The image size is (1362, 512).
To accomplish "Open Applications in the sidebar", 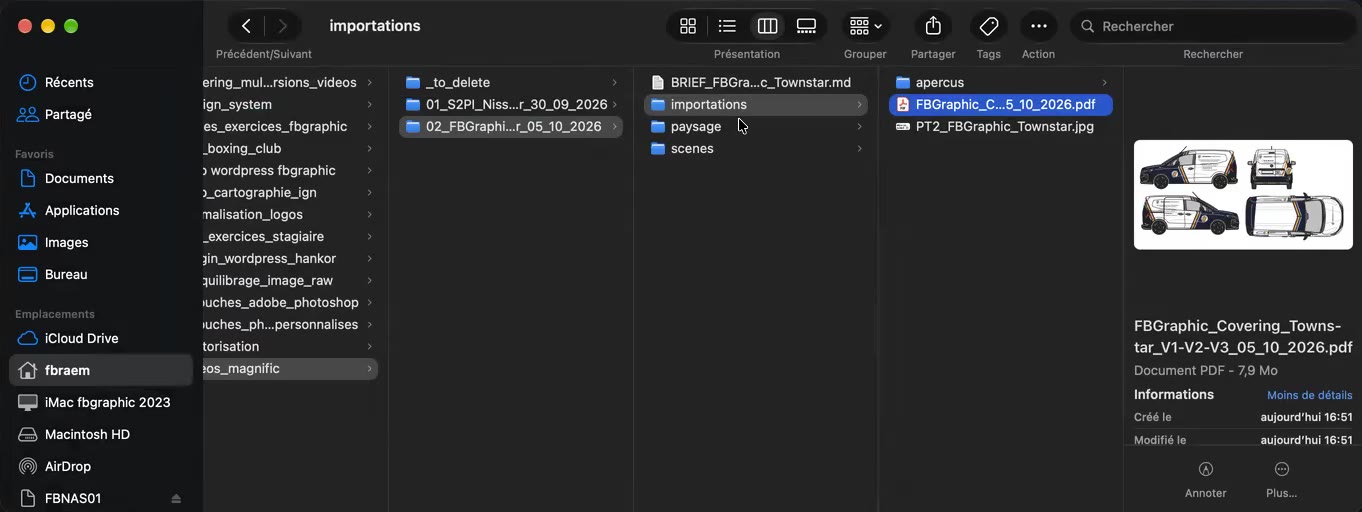I will [101, 210].
